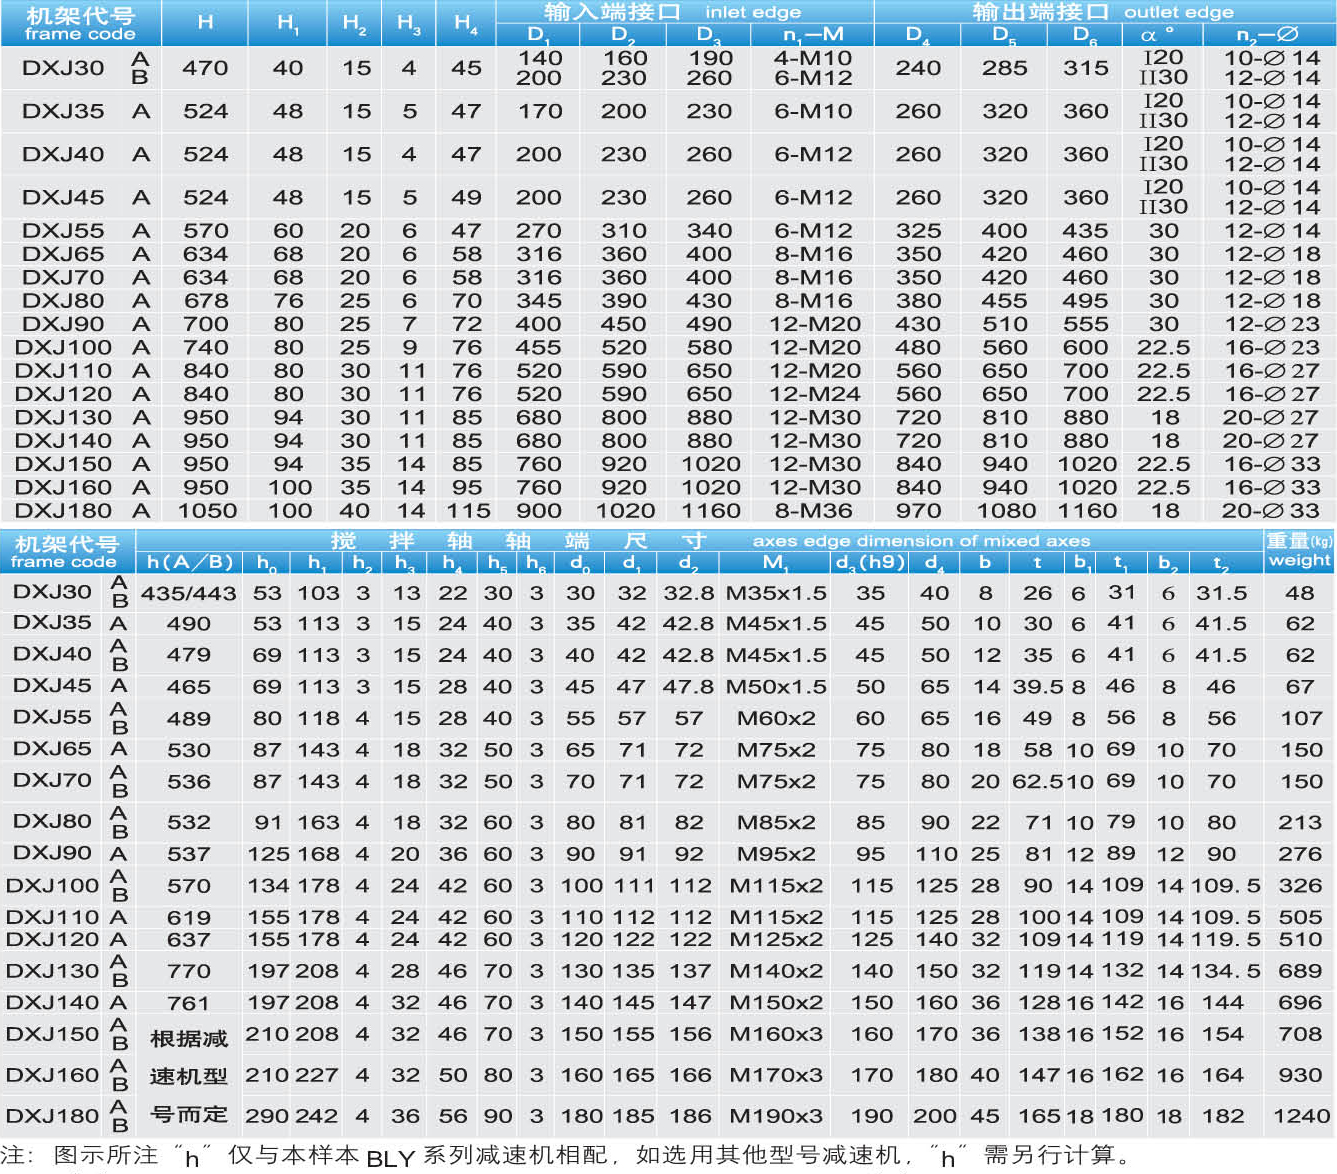Select the M50x1.5 thread cell
Image resolution: width=1337 pixels, height=1174 pixels.
pyautogui.click(x=776, y=687)
